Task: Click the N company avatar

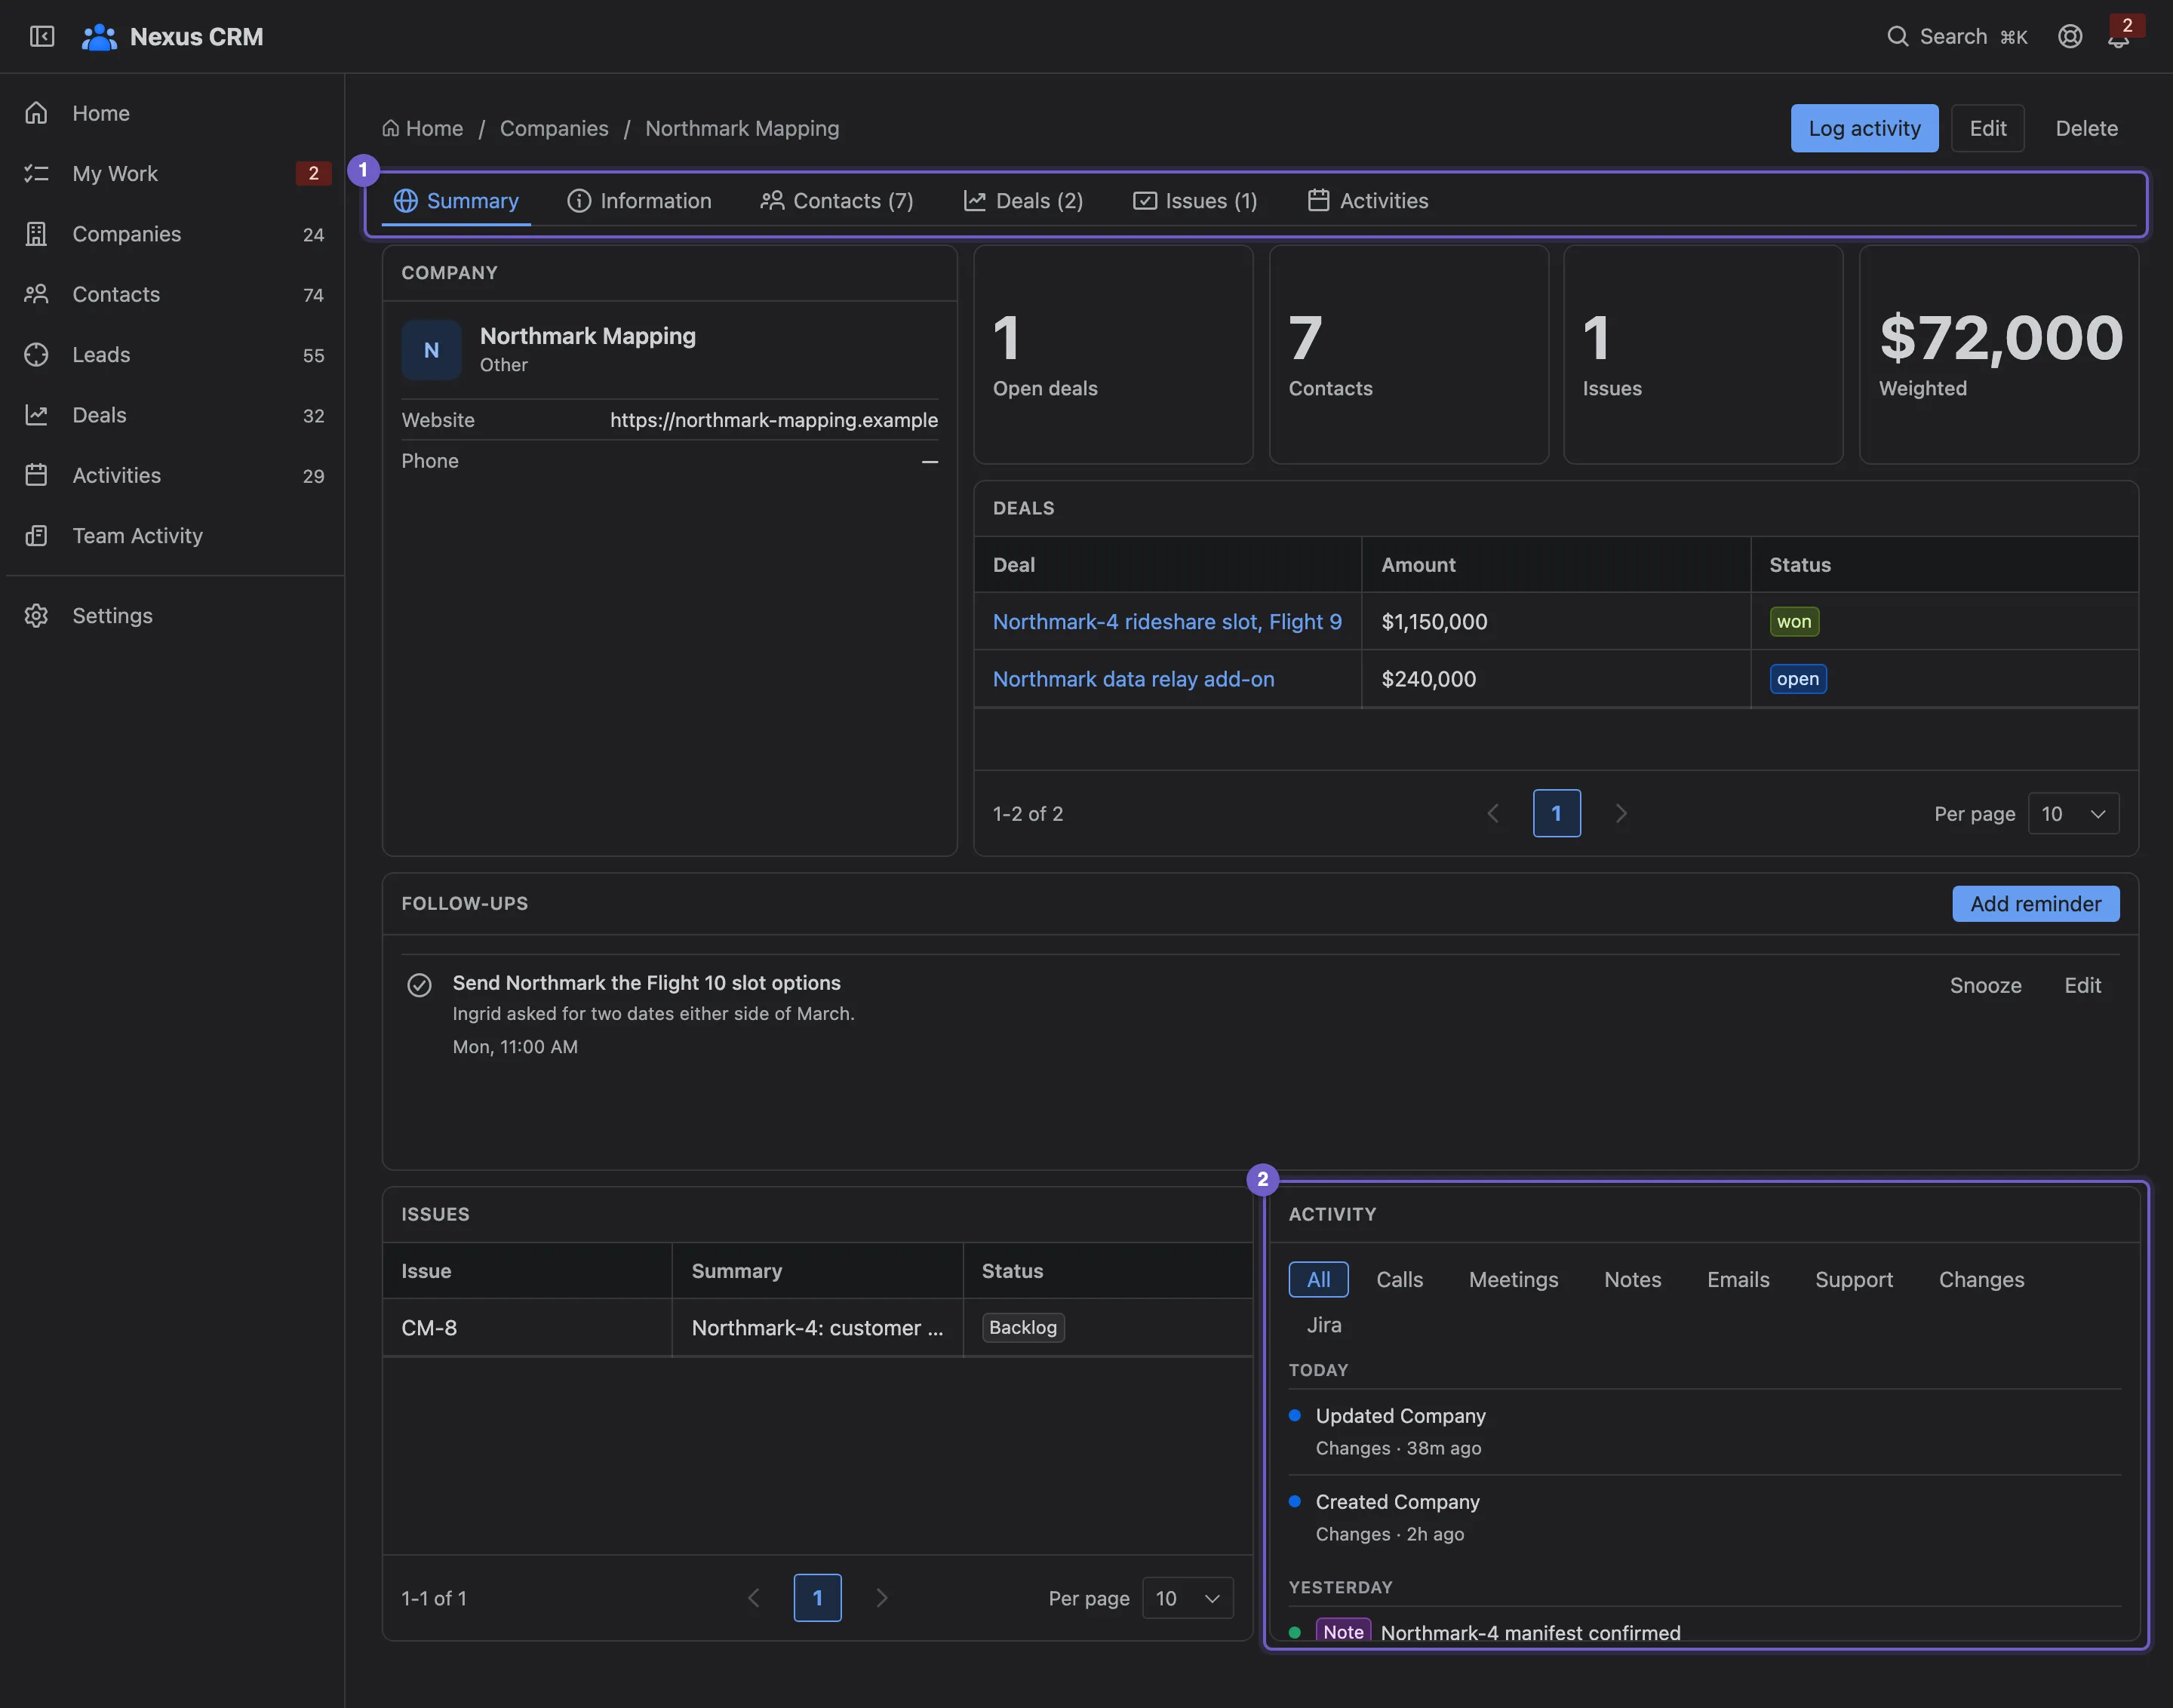Action: tap(431, 350)
